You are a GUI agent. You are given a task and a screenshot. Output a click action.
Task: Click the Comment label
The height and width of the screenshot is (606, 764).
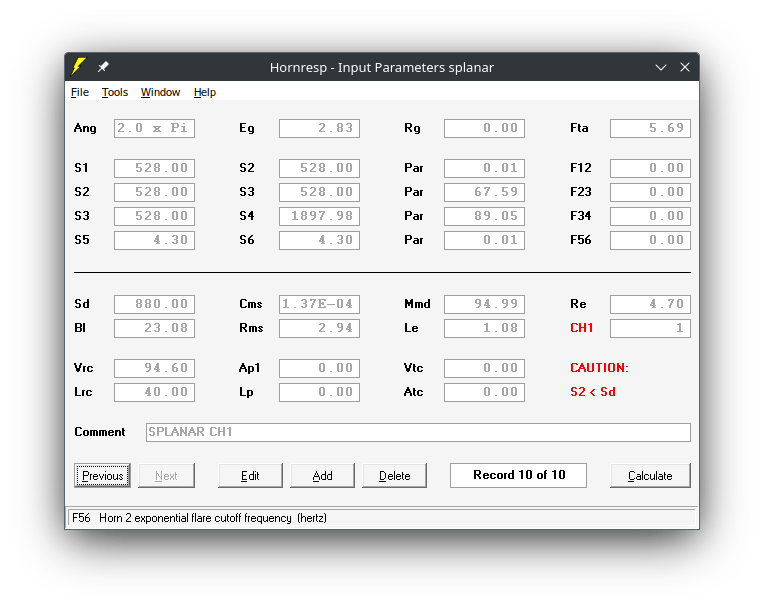tap(99, 432)
